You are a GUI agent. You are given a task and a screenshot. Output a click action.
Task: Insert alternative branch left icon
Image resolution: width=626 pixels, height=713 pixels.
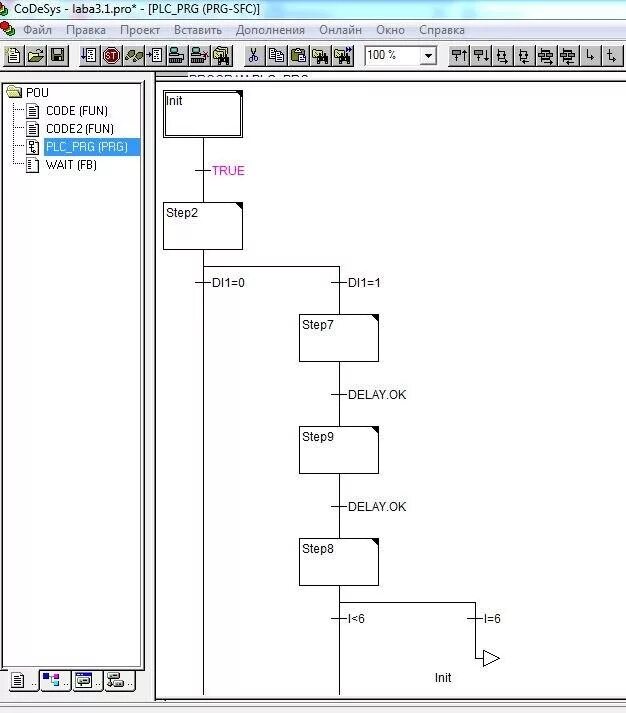524,55
